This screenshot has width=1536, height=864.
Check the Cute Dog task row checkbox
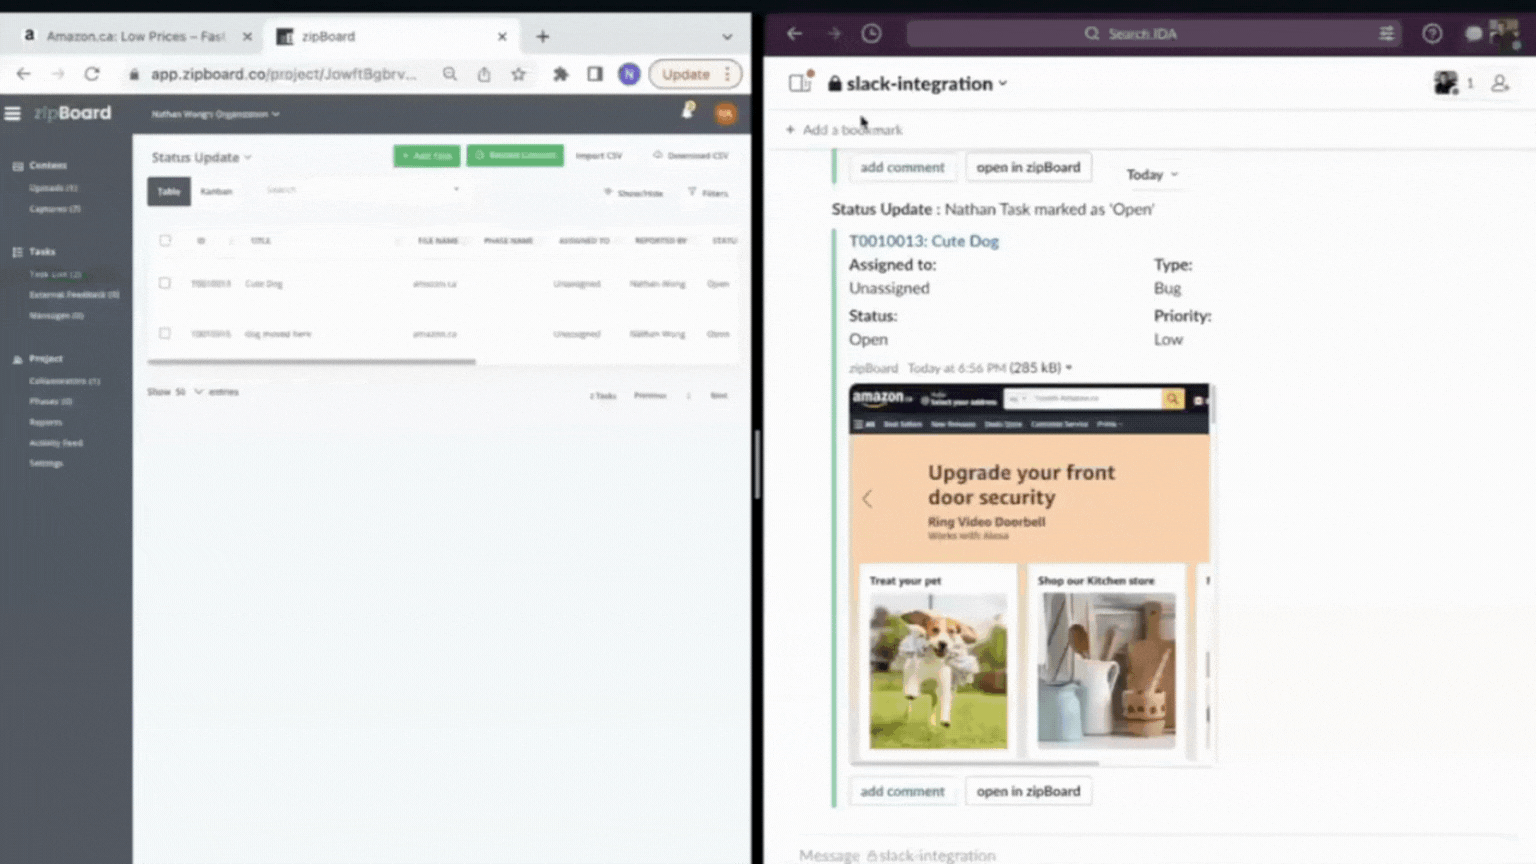[x=165, y=283]
